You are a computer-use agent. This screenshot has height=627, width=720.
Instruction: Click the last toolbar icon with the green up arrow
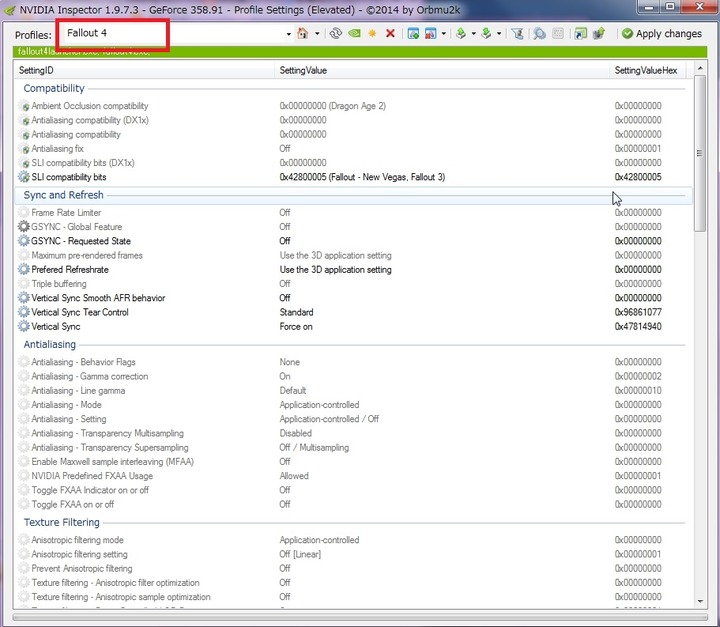[x=599, y=33]
